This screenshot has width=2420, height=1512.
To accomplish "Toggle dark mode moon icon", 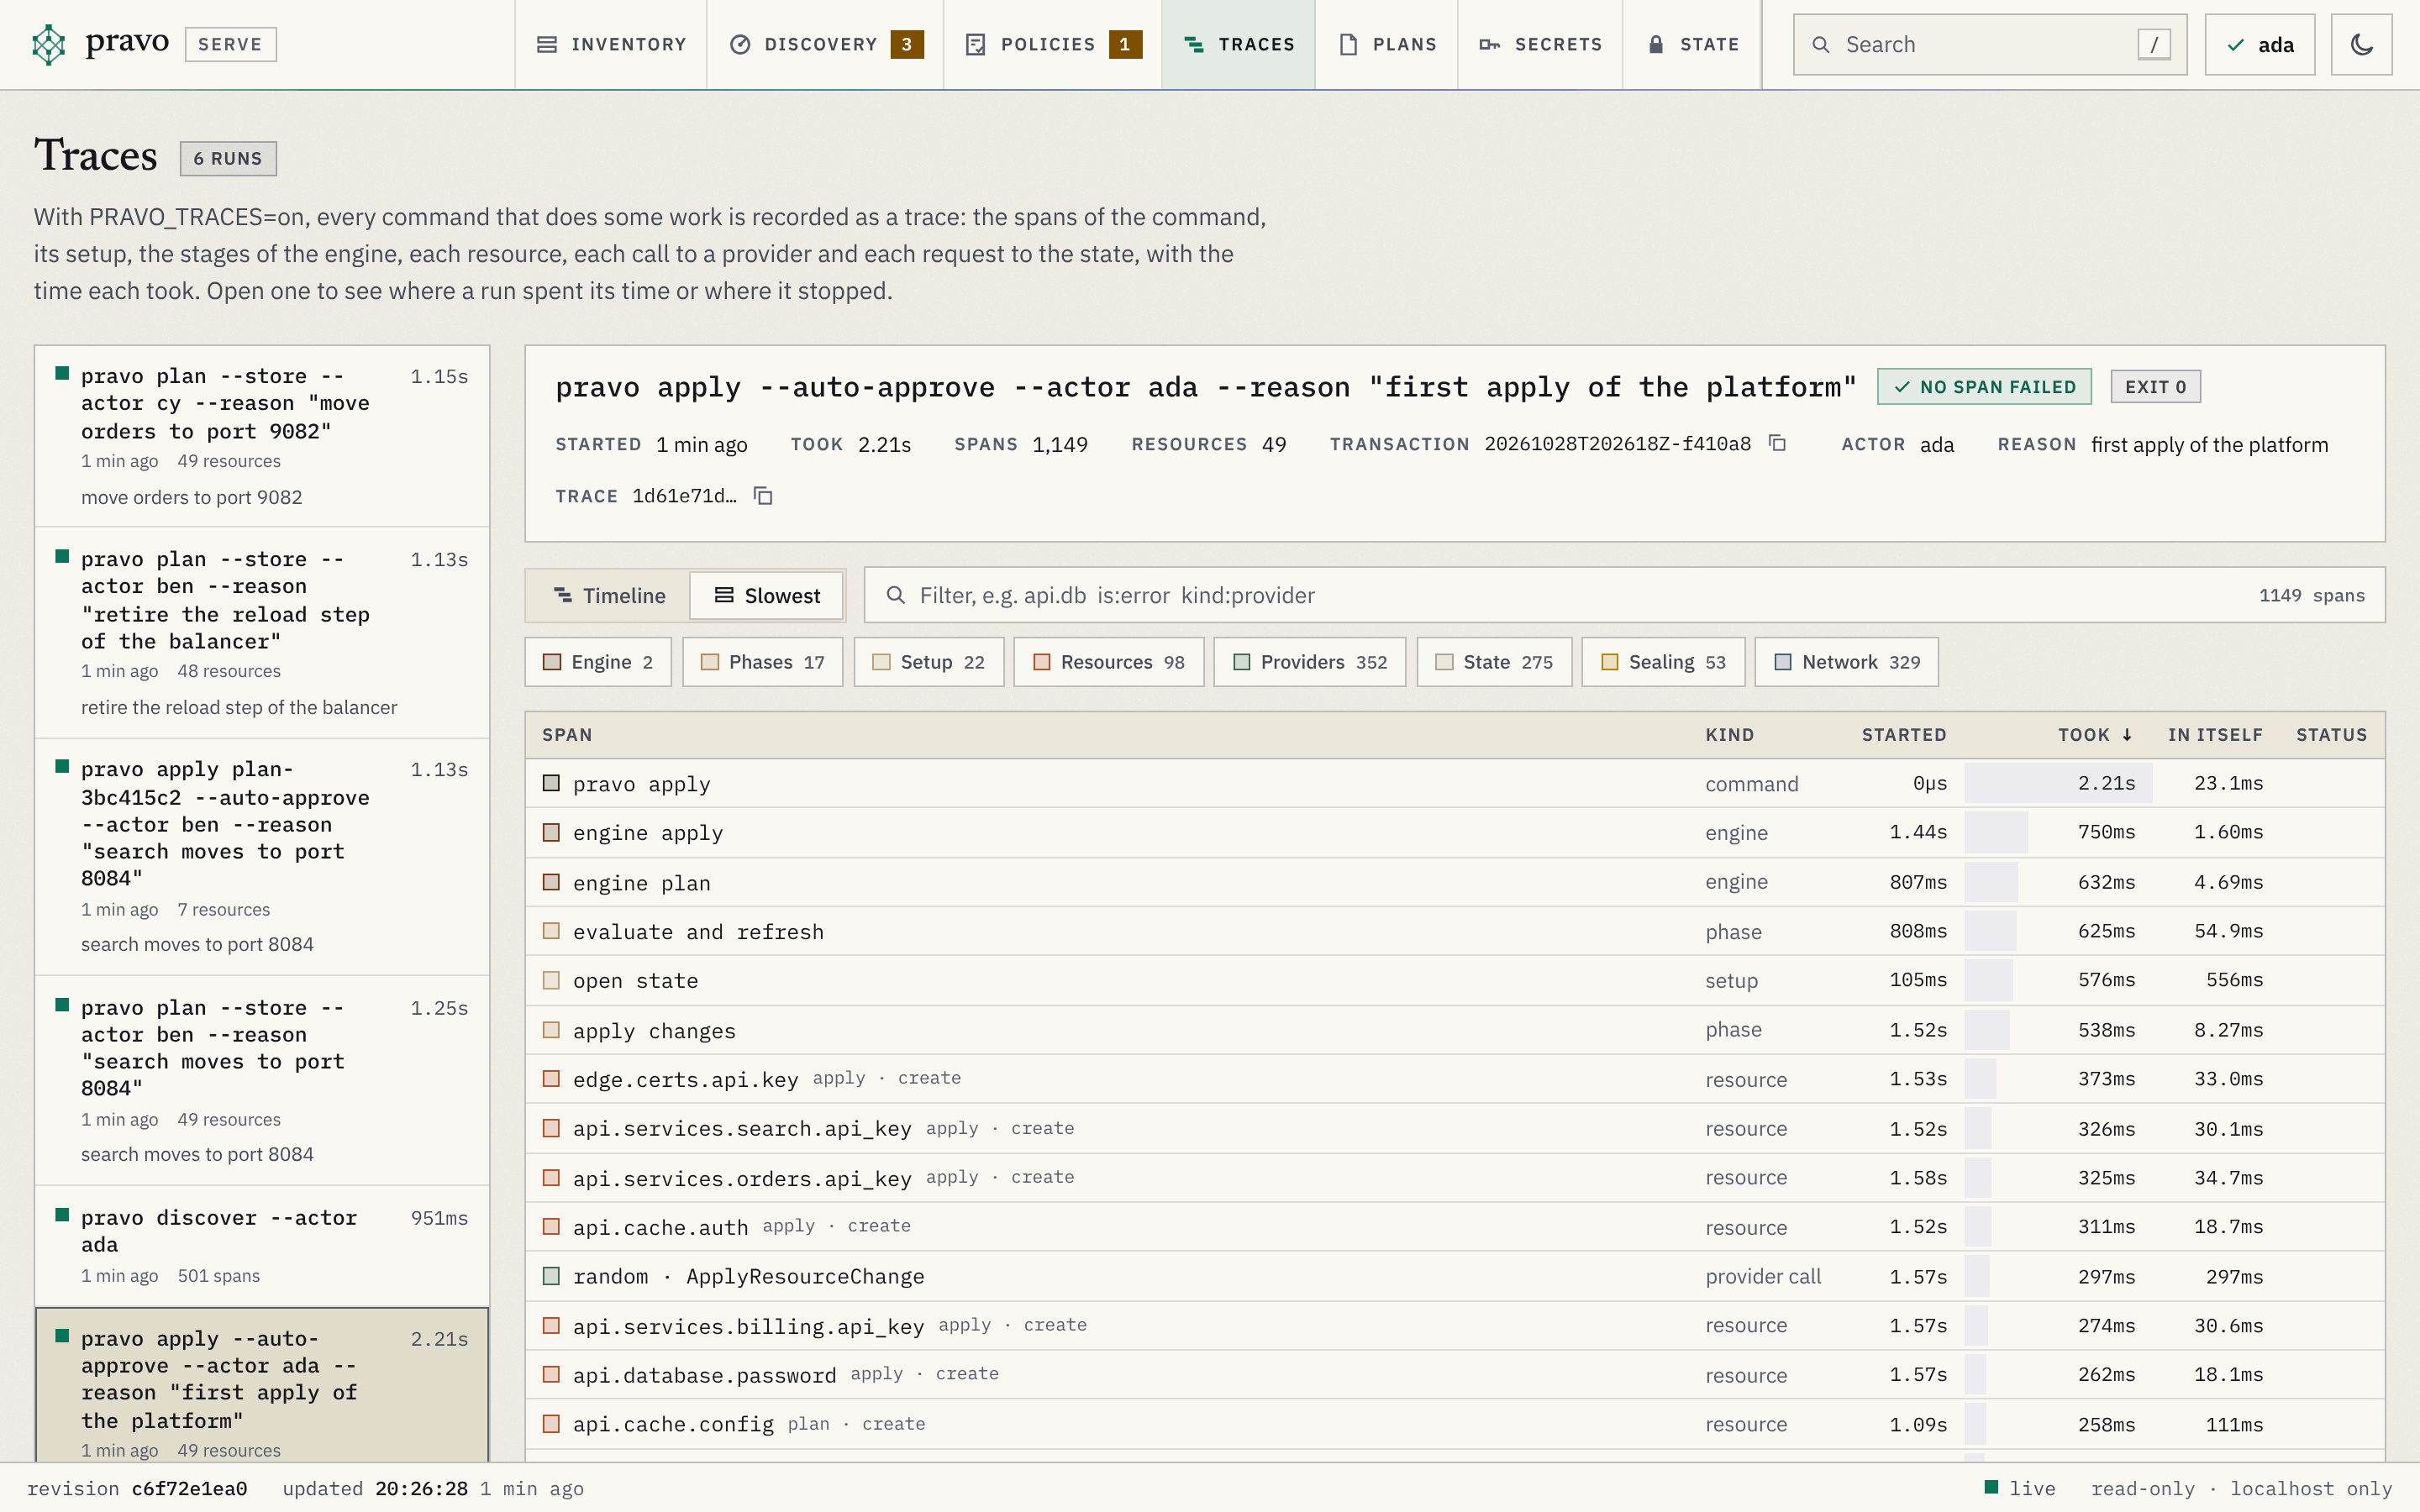I will [x=2361, y=44].
